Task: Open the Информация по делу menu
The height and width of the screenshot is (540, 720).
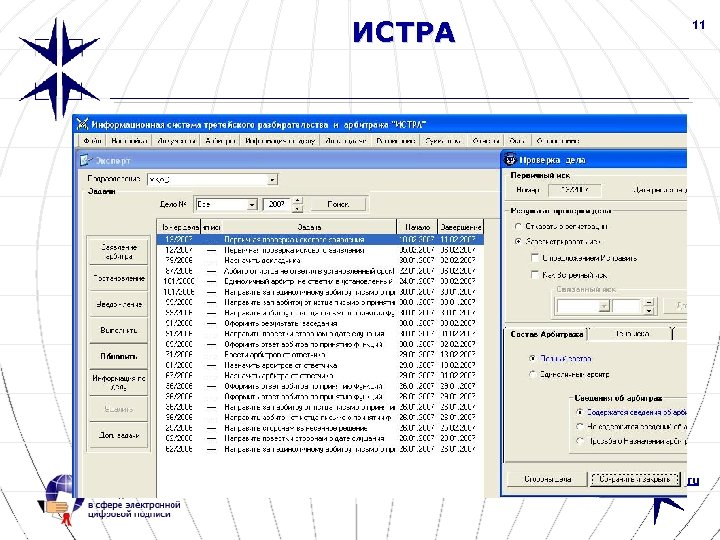Action: point(280,141)
